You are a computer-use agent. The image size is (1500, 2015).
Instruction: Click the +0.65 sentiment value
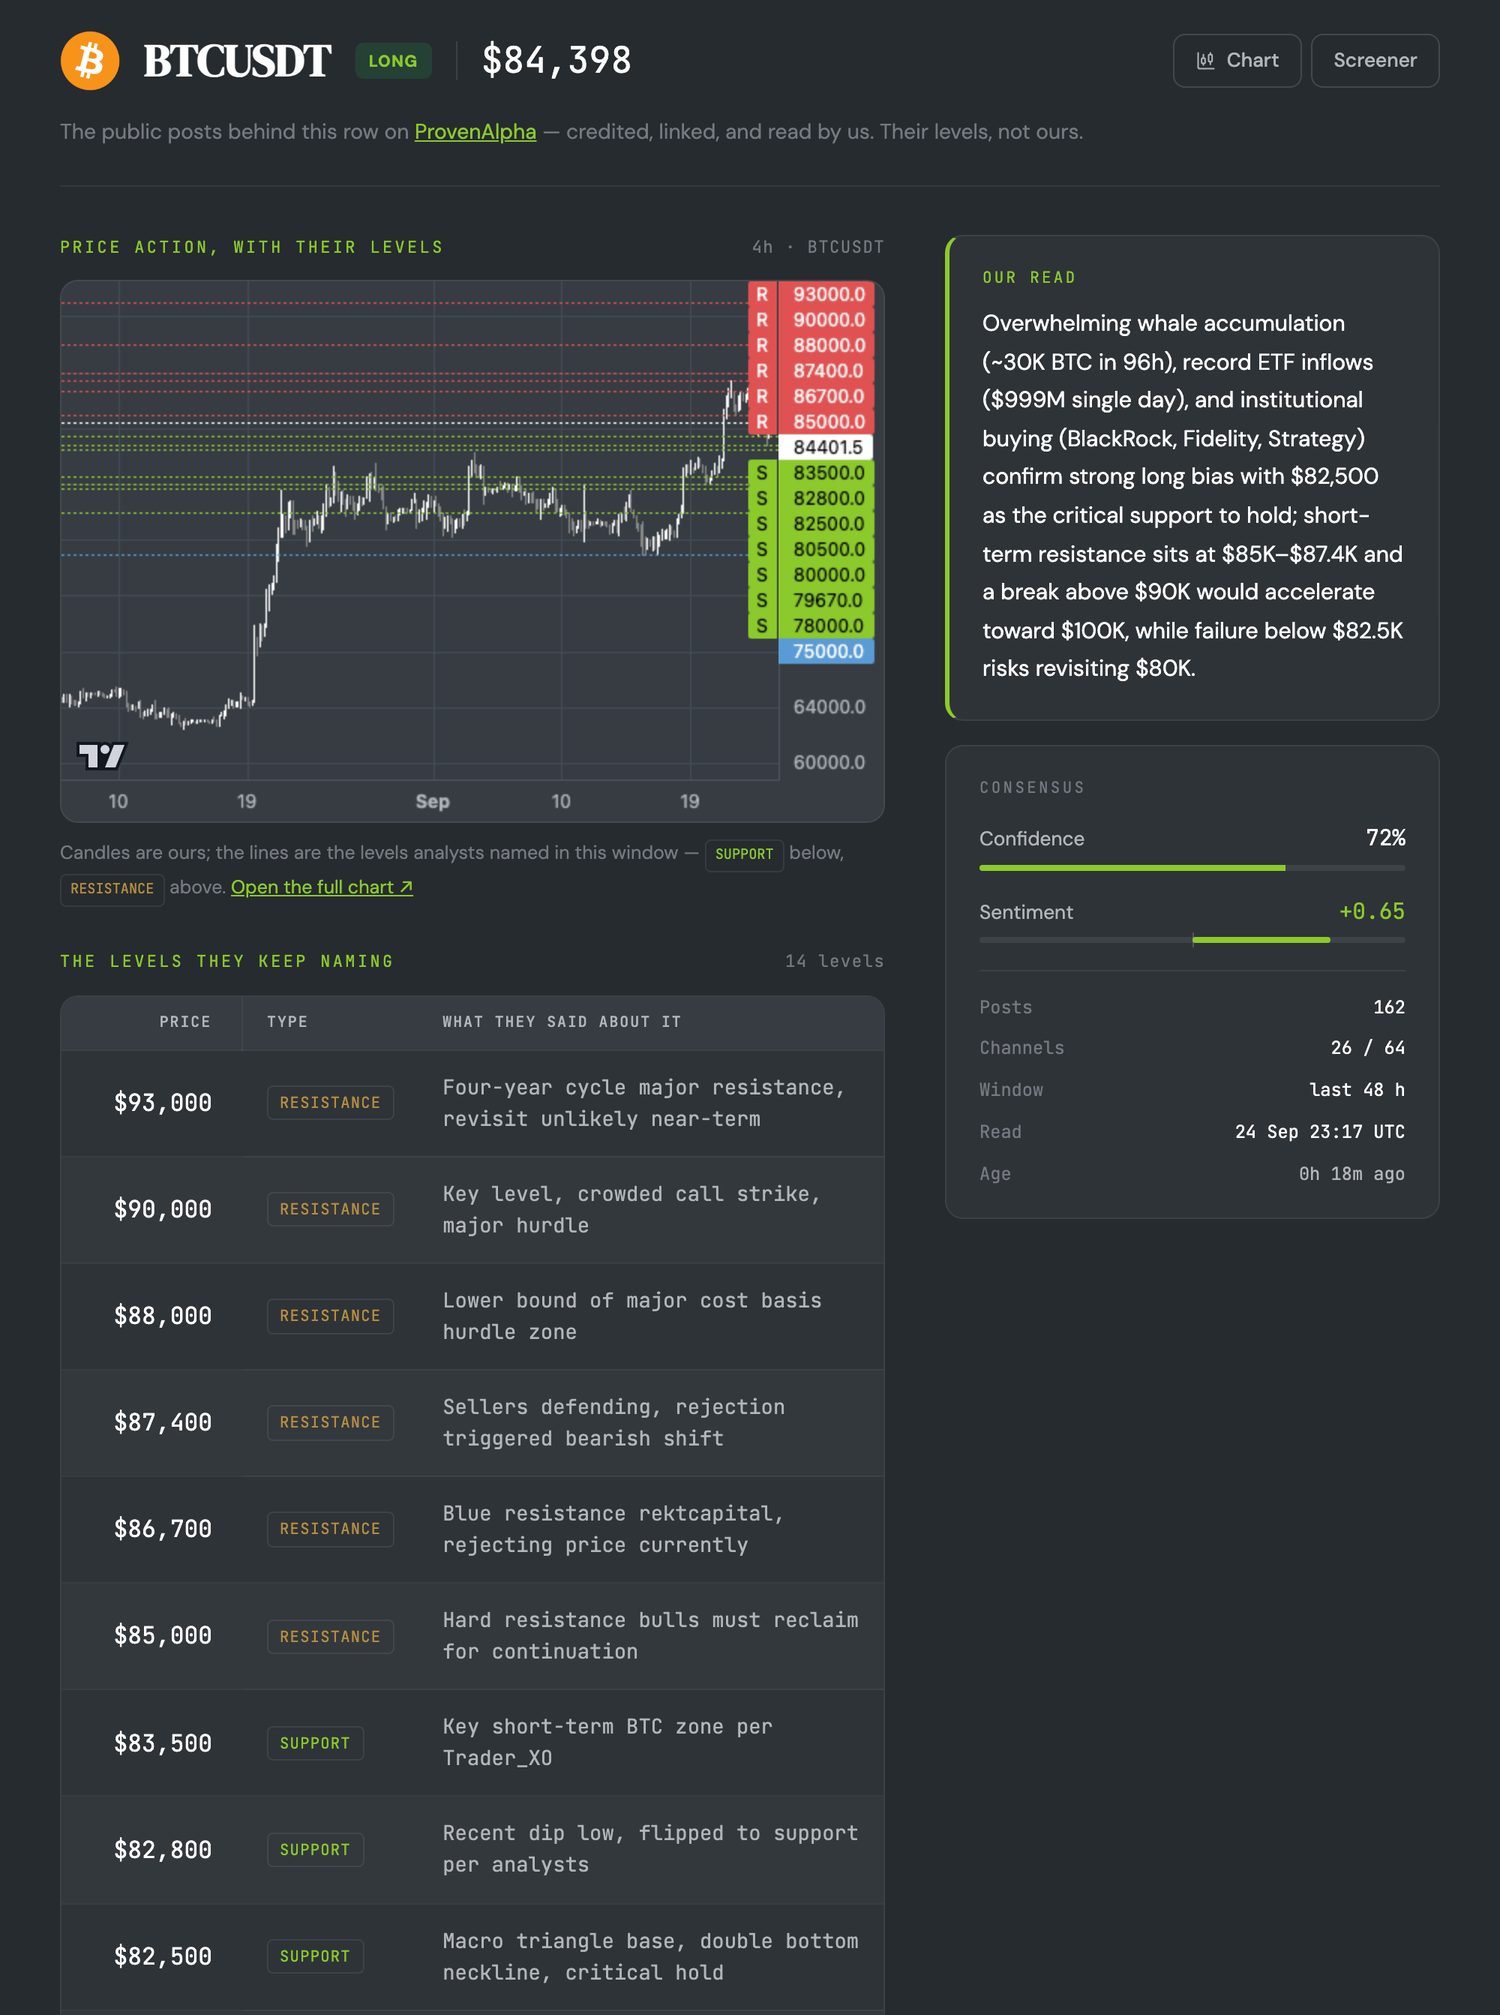[x=1372, y=912]
